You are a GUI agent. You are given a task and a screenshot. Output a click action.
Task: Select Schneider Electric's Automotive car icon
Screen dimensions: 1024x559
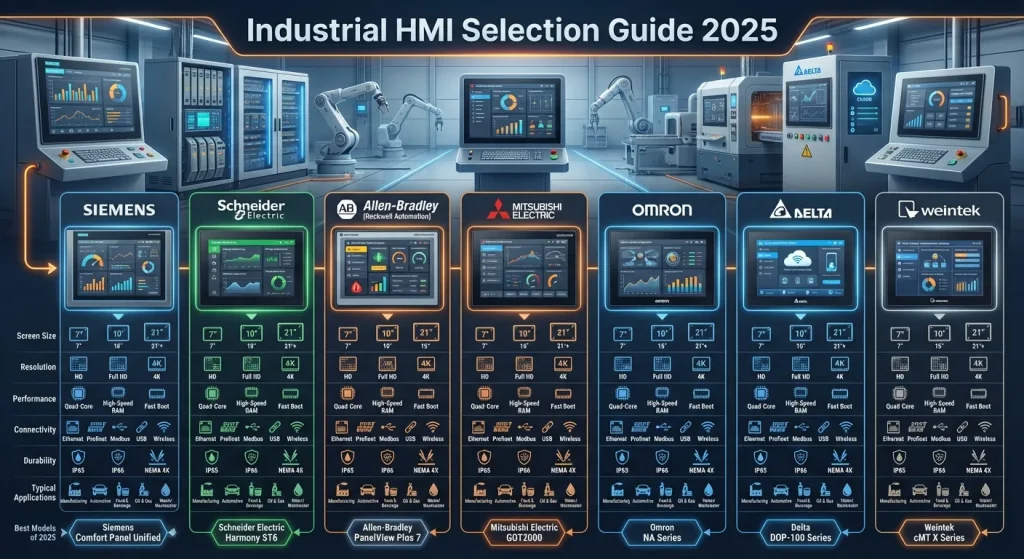coord(232,489)
